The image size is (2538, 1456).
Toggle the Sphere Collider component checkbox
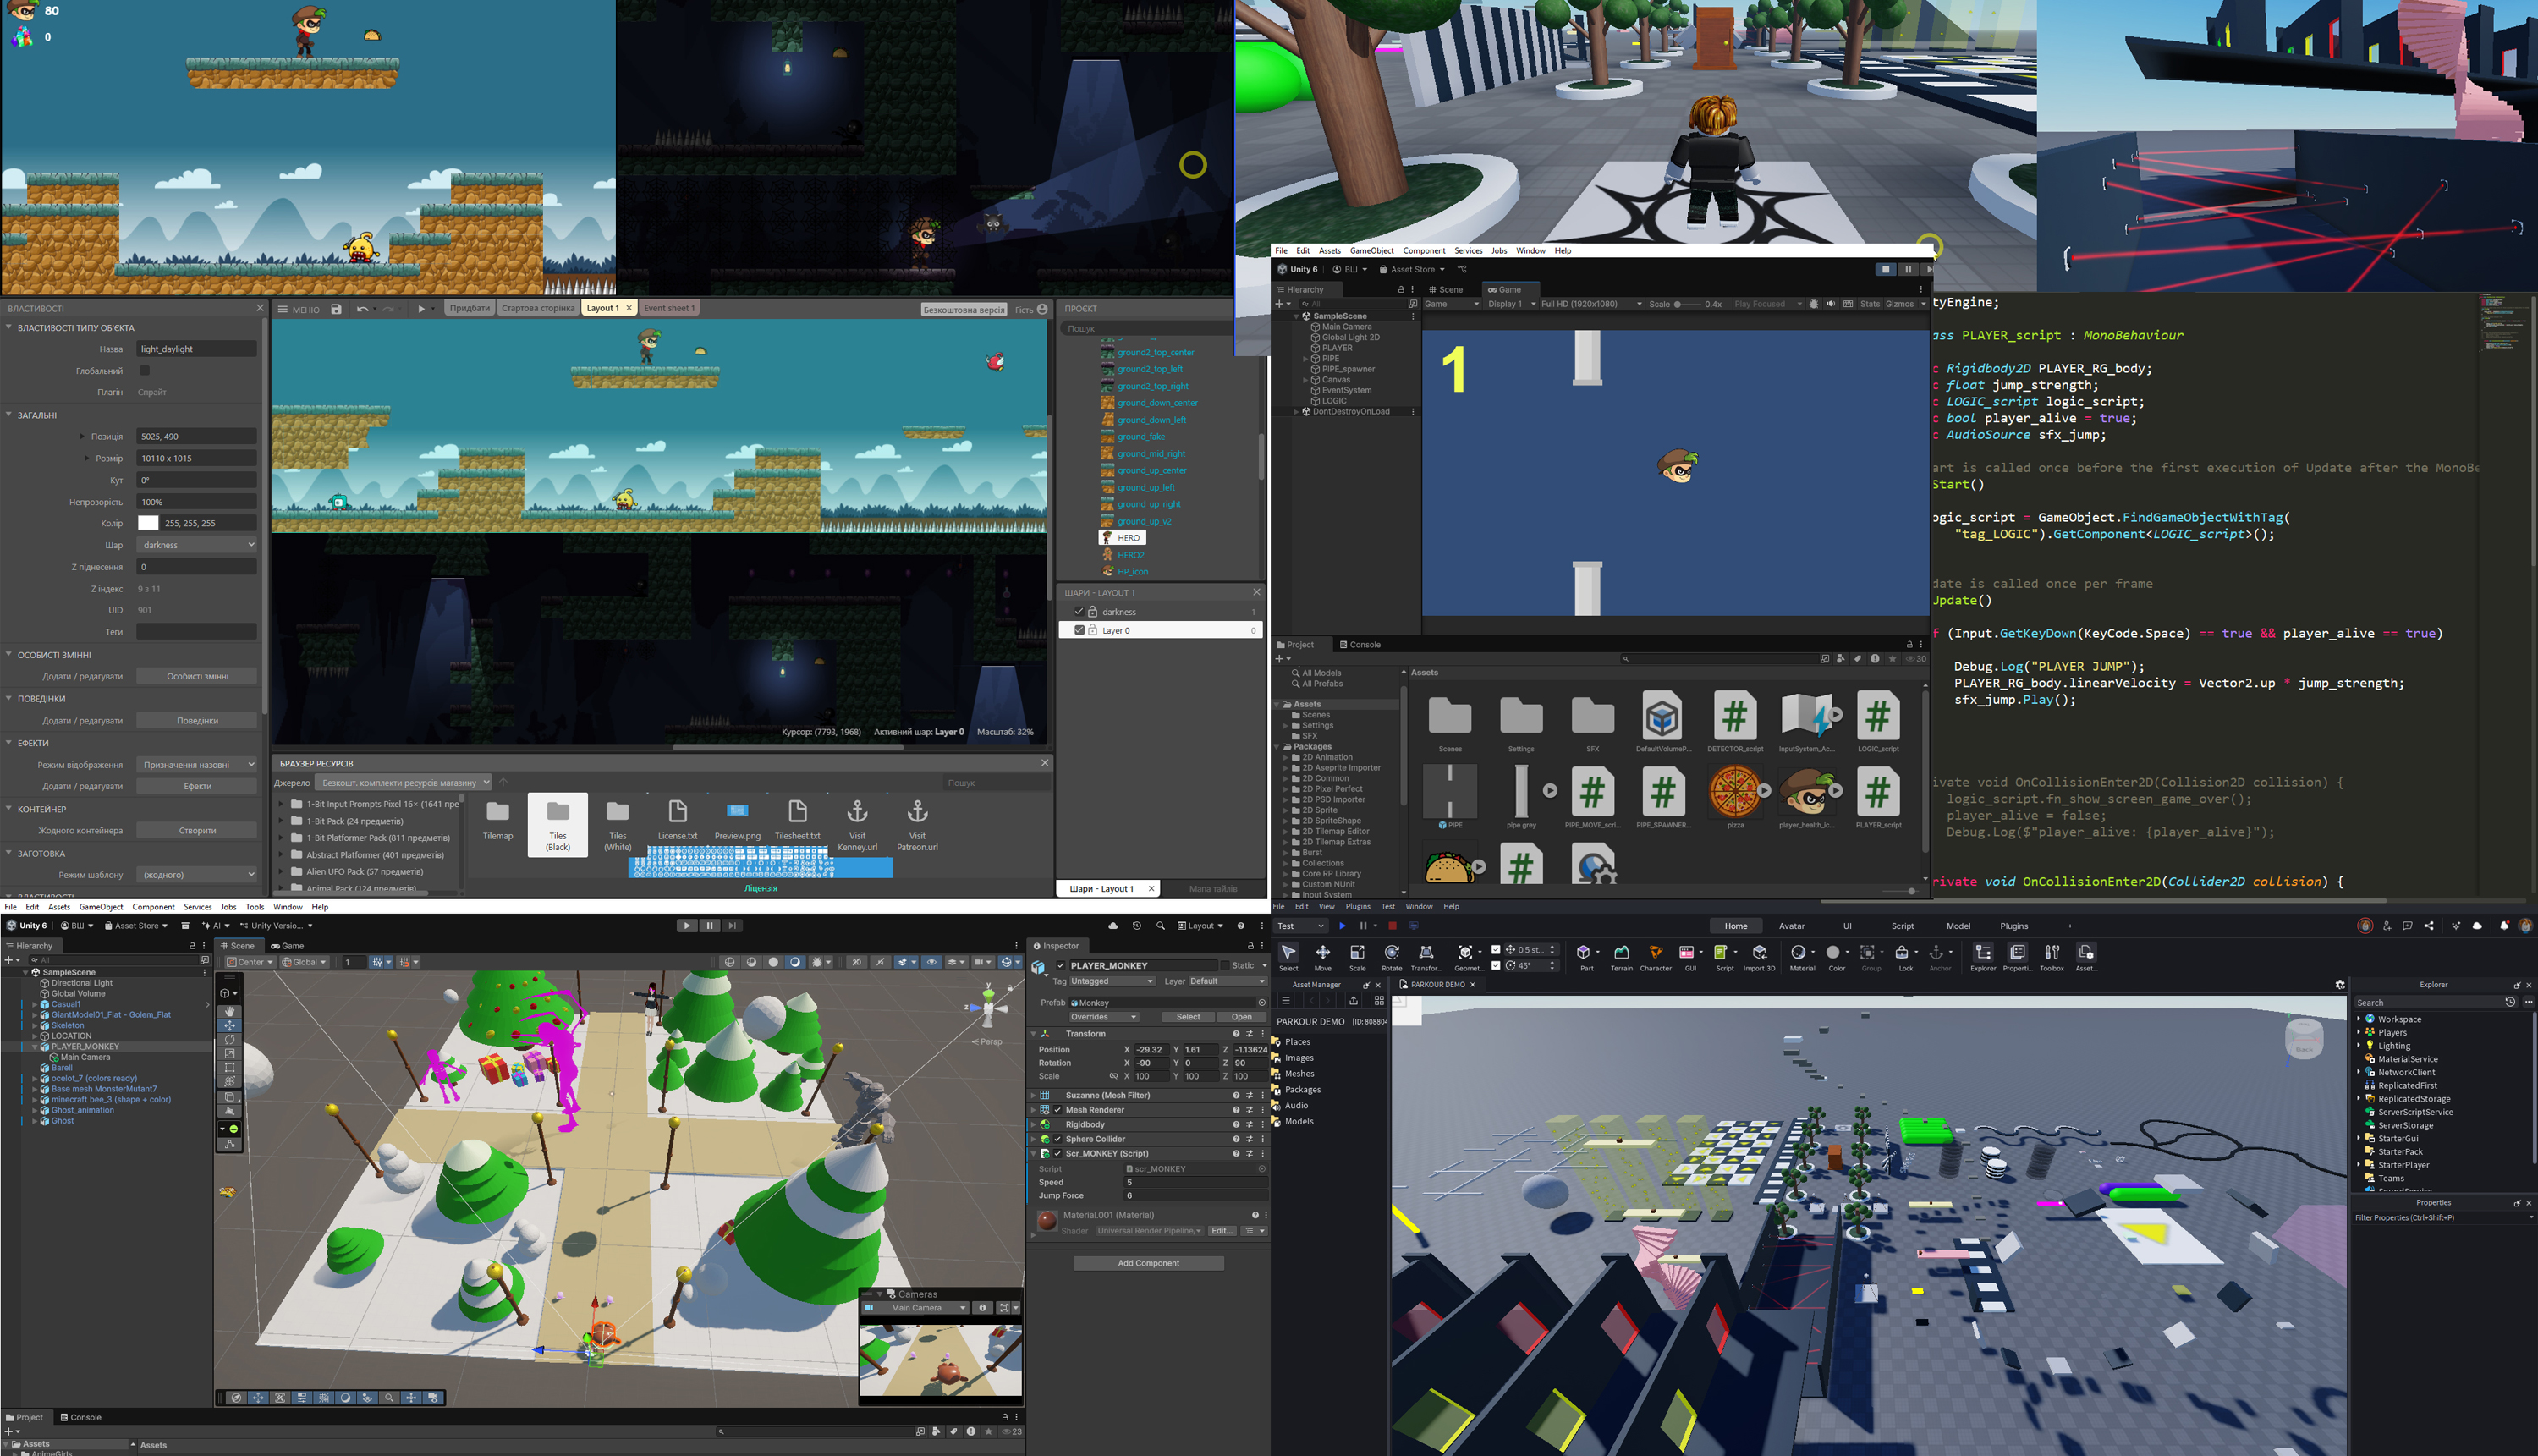pyautogui.click(x=1057, y=1139)
